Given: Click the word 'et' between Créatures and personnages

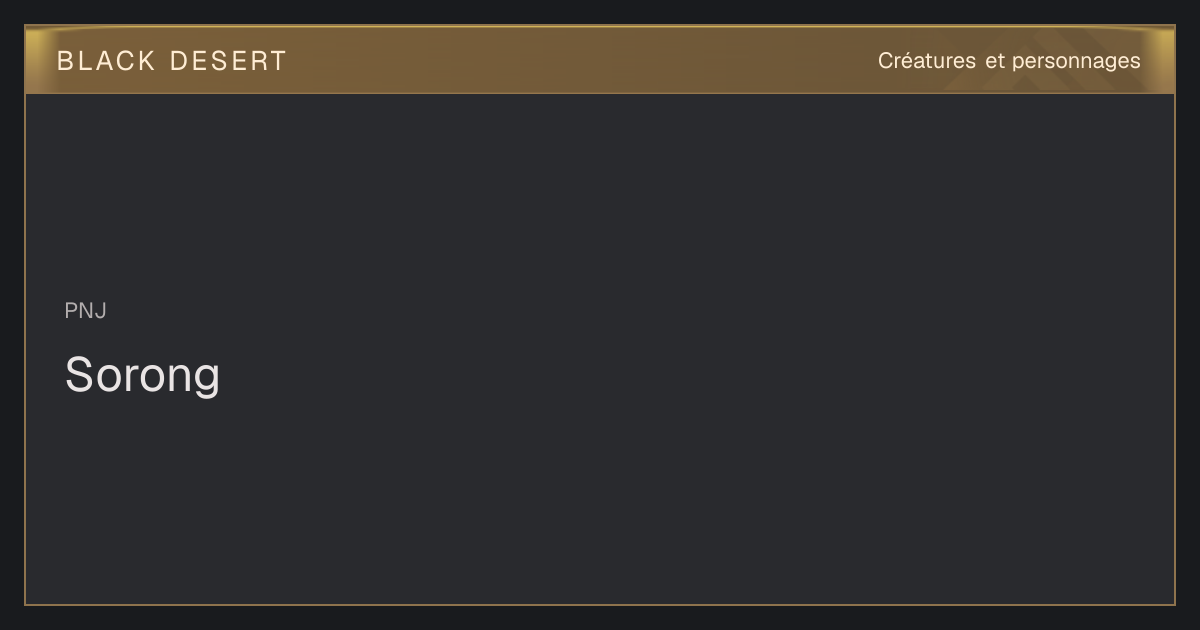Looking at the screenshot, I should click(x=994, y=61).
